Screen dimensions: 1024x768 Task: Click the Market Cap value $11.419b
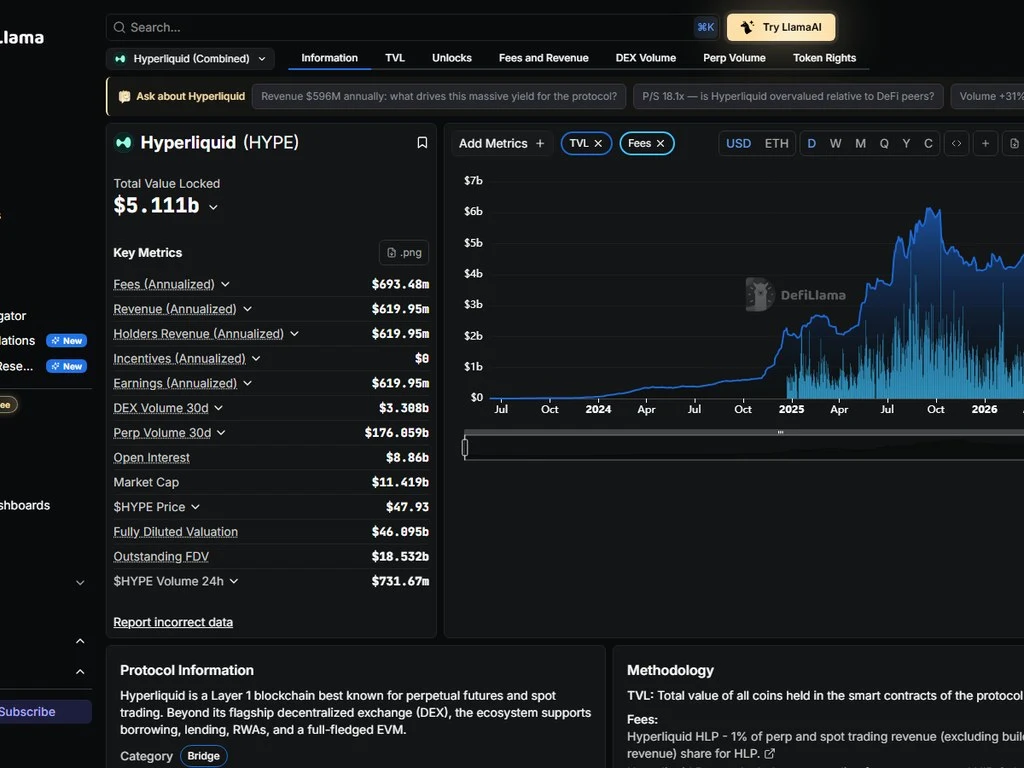[400, 482]
